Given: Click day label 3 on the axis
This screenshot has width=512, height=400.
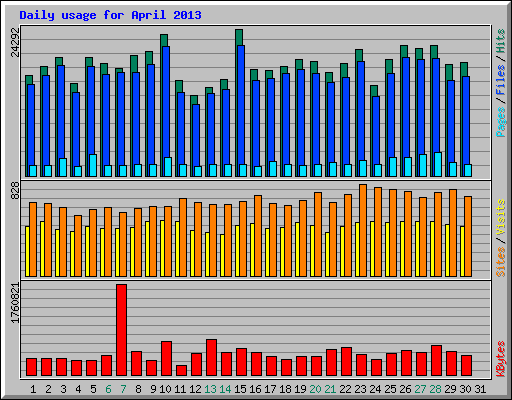Looking at the screenshot, I should coord(63,389).
